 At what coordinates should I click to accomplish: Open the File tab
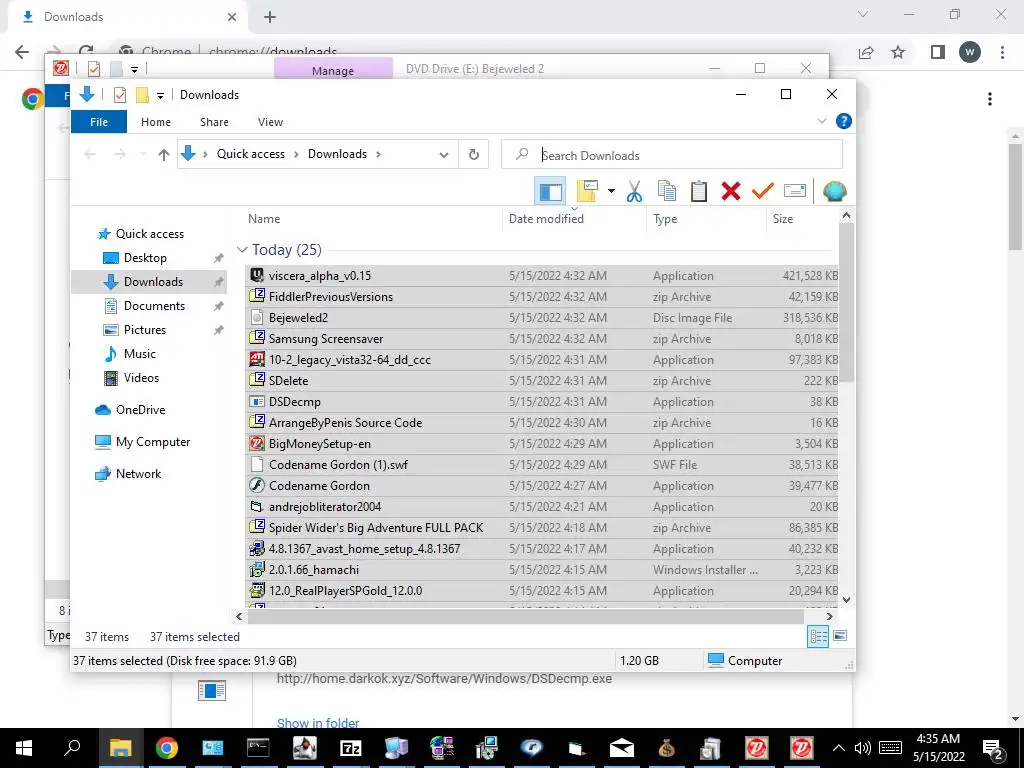click(x=99, y=122)
